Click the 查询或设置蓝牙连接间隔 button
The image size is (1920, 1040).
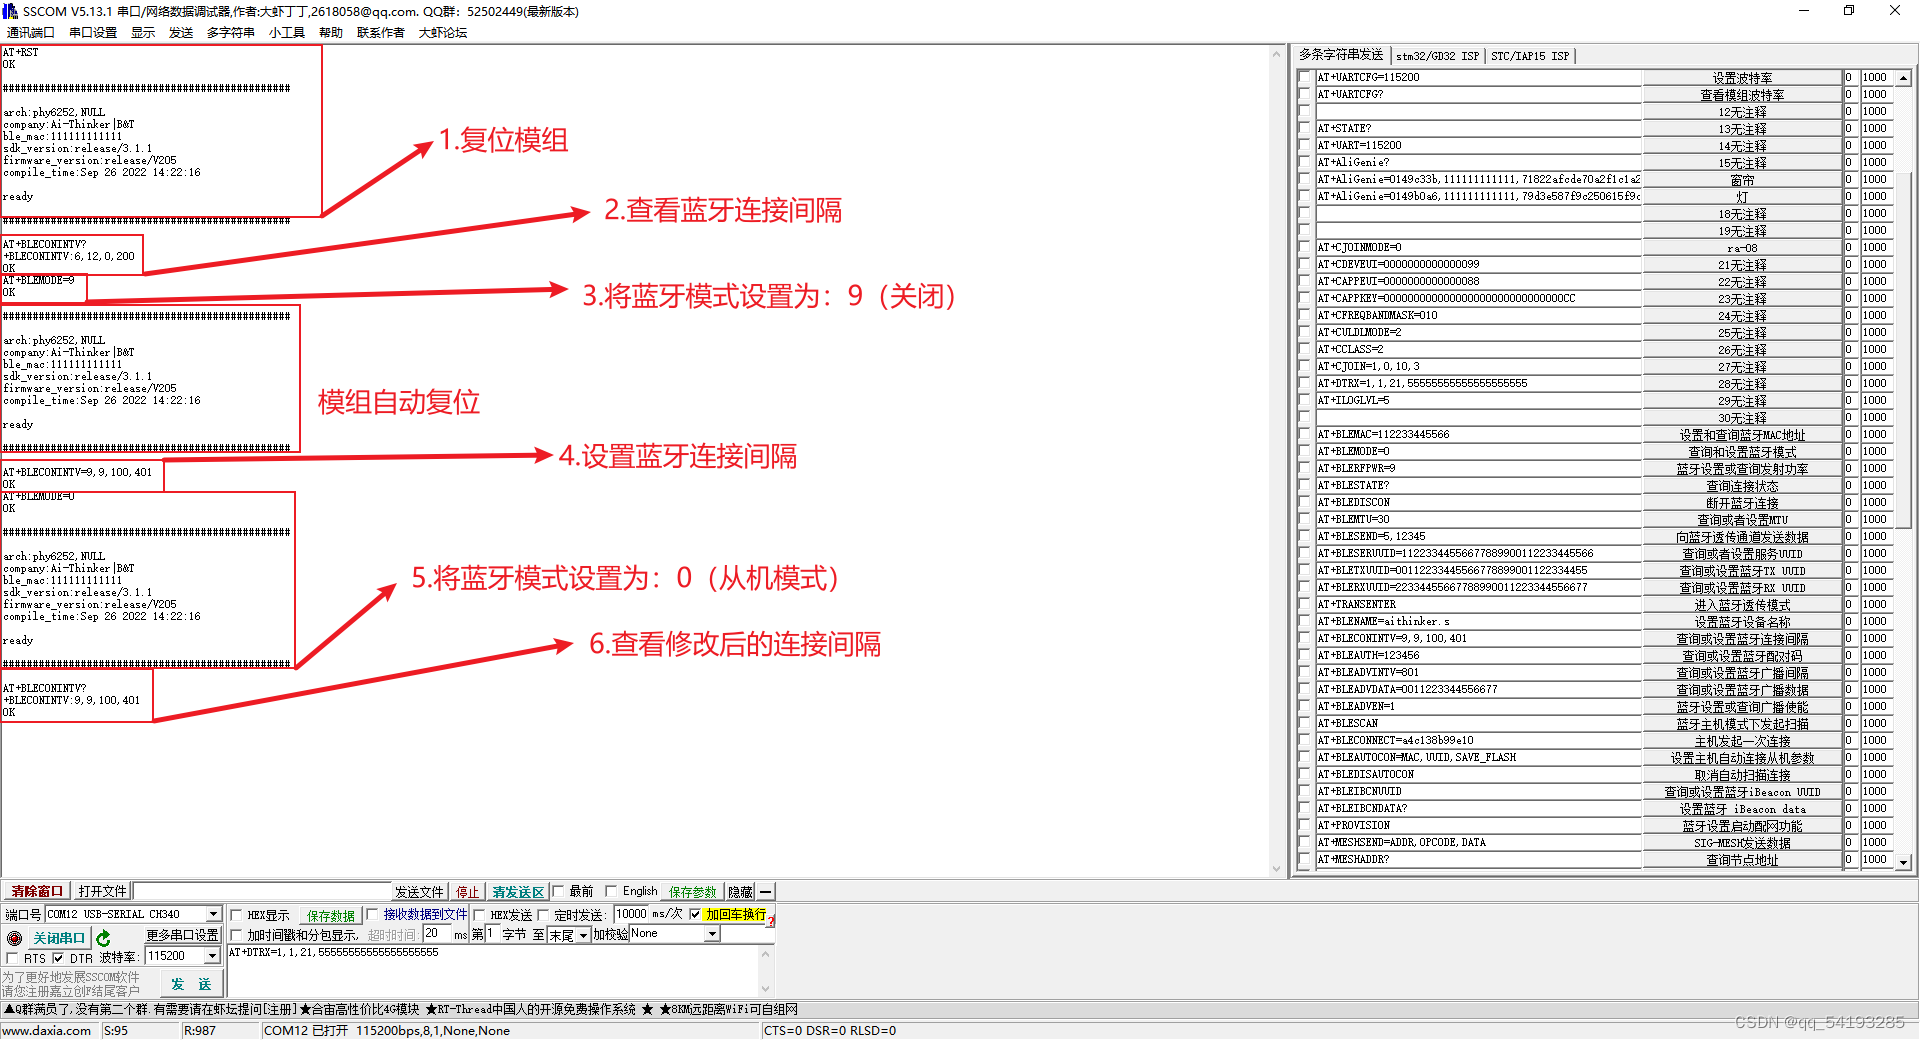1742,639
